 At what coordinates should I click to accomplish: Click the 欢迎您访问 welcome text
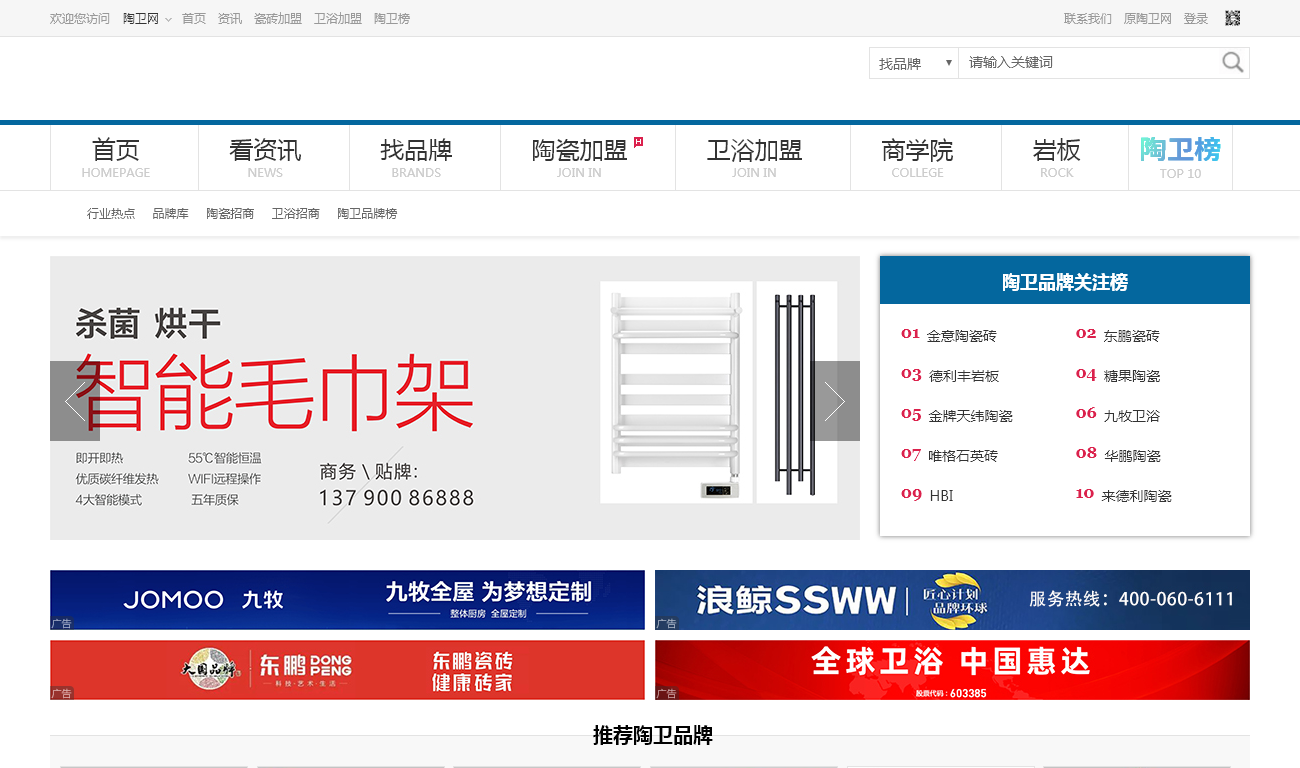click(80, 19)
